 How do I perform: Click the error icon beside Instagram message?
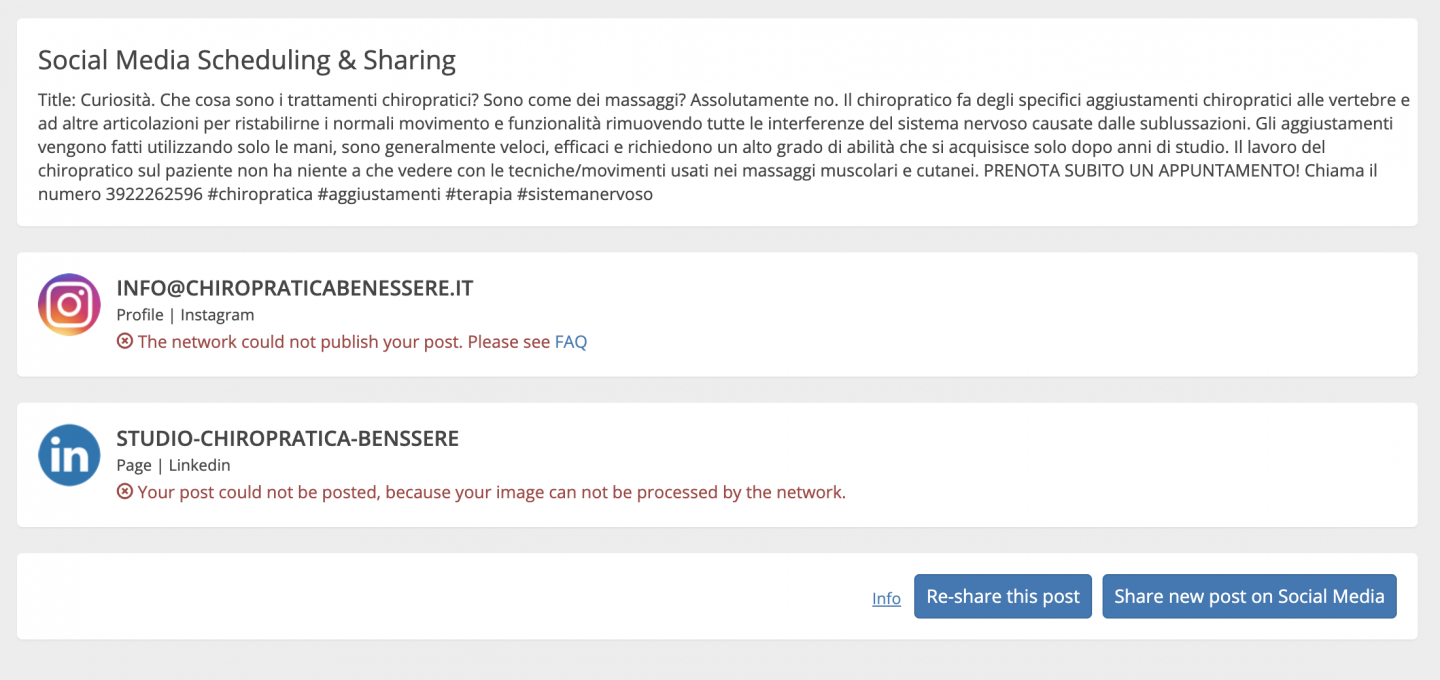click(125, 341)
